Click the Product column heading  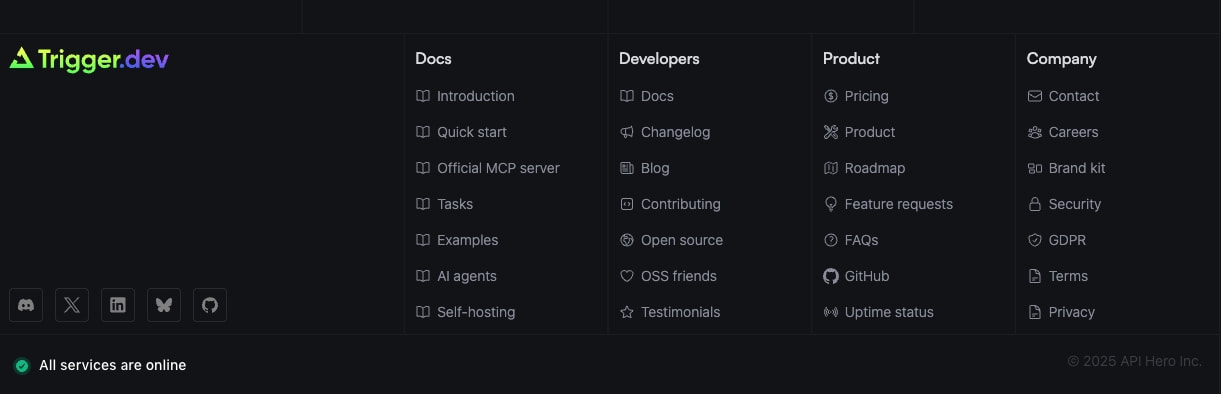851,59
